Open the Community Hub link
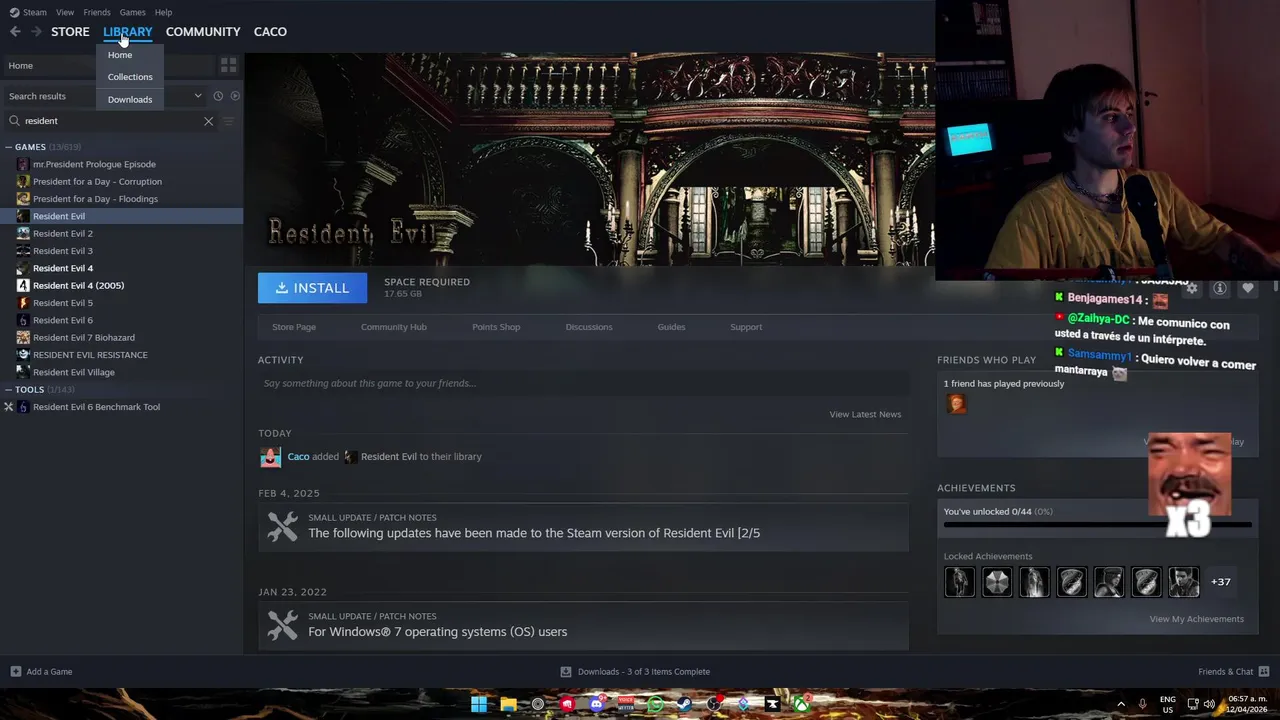The image size is (1280, 720). [394, 327]
